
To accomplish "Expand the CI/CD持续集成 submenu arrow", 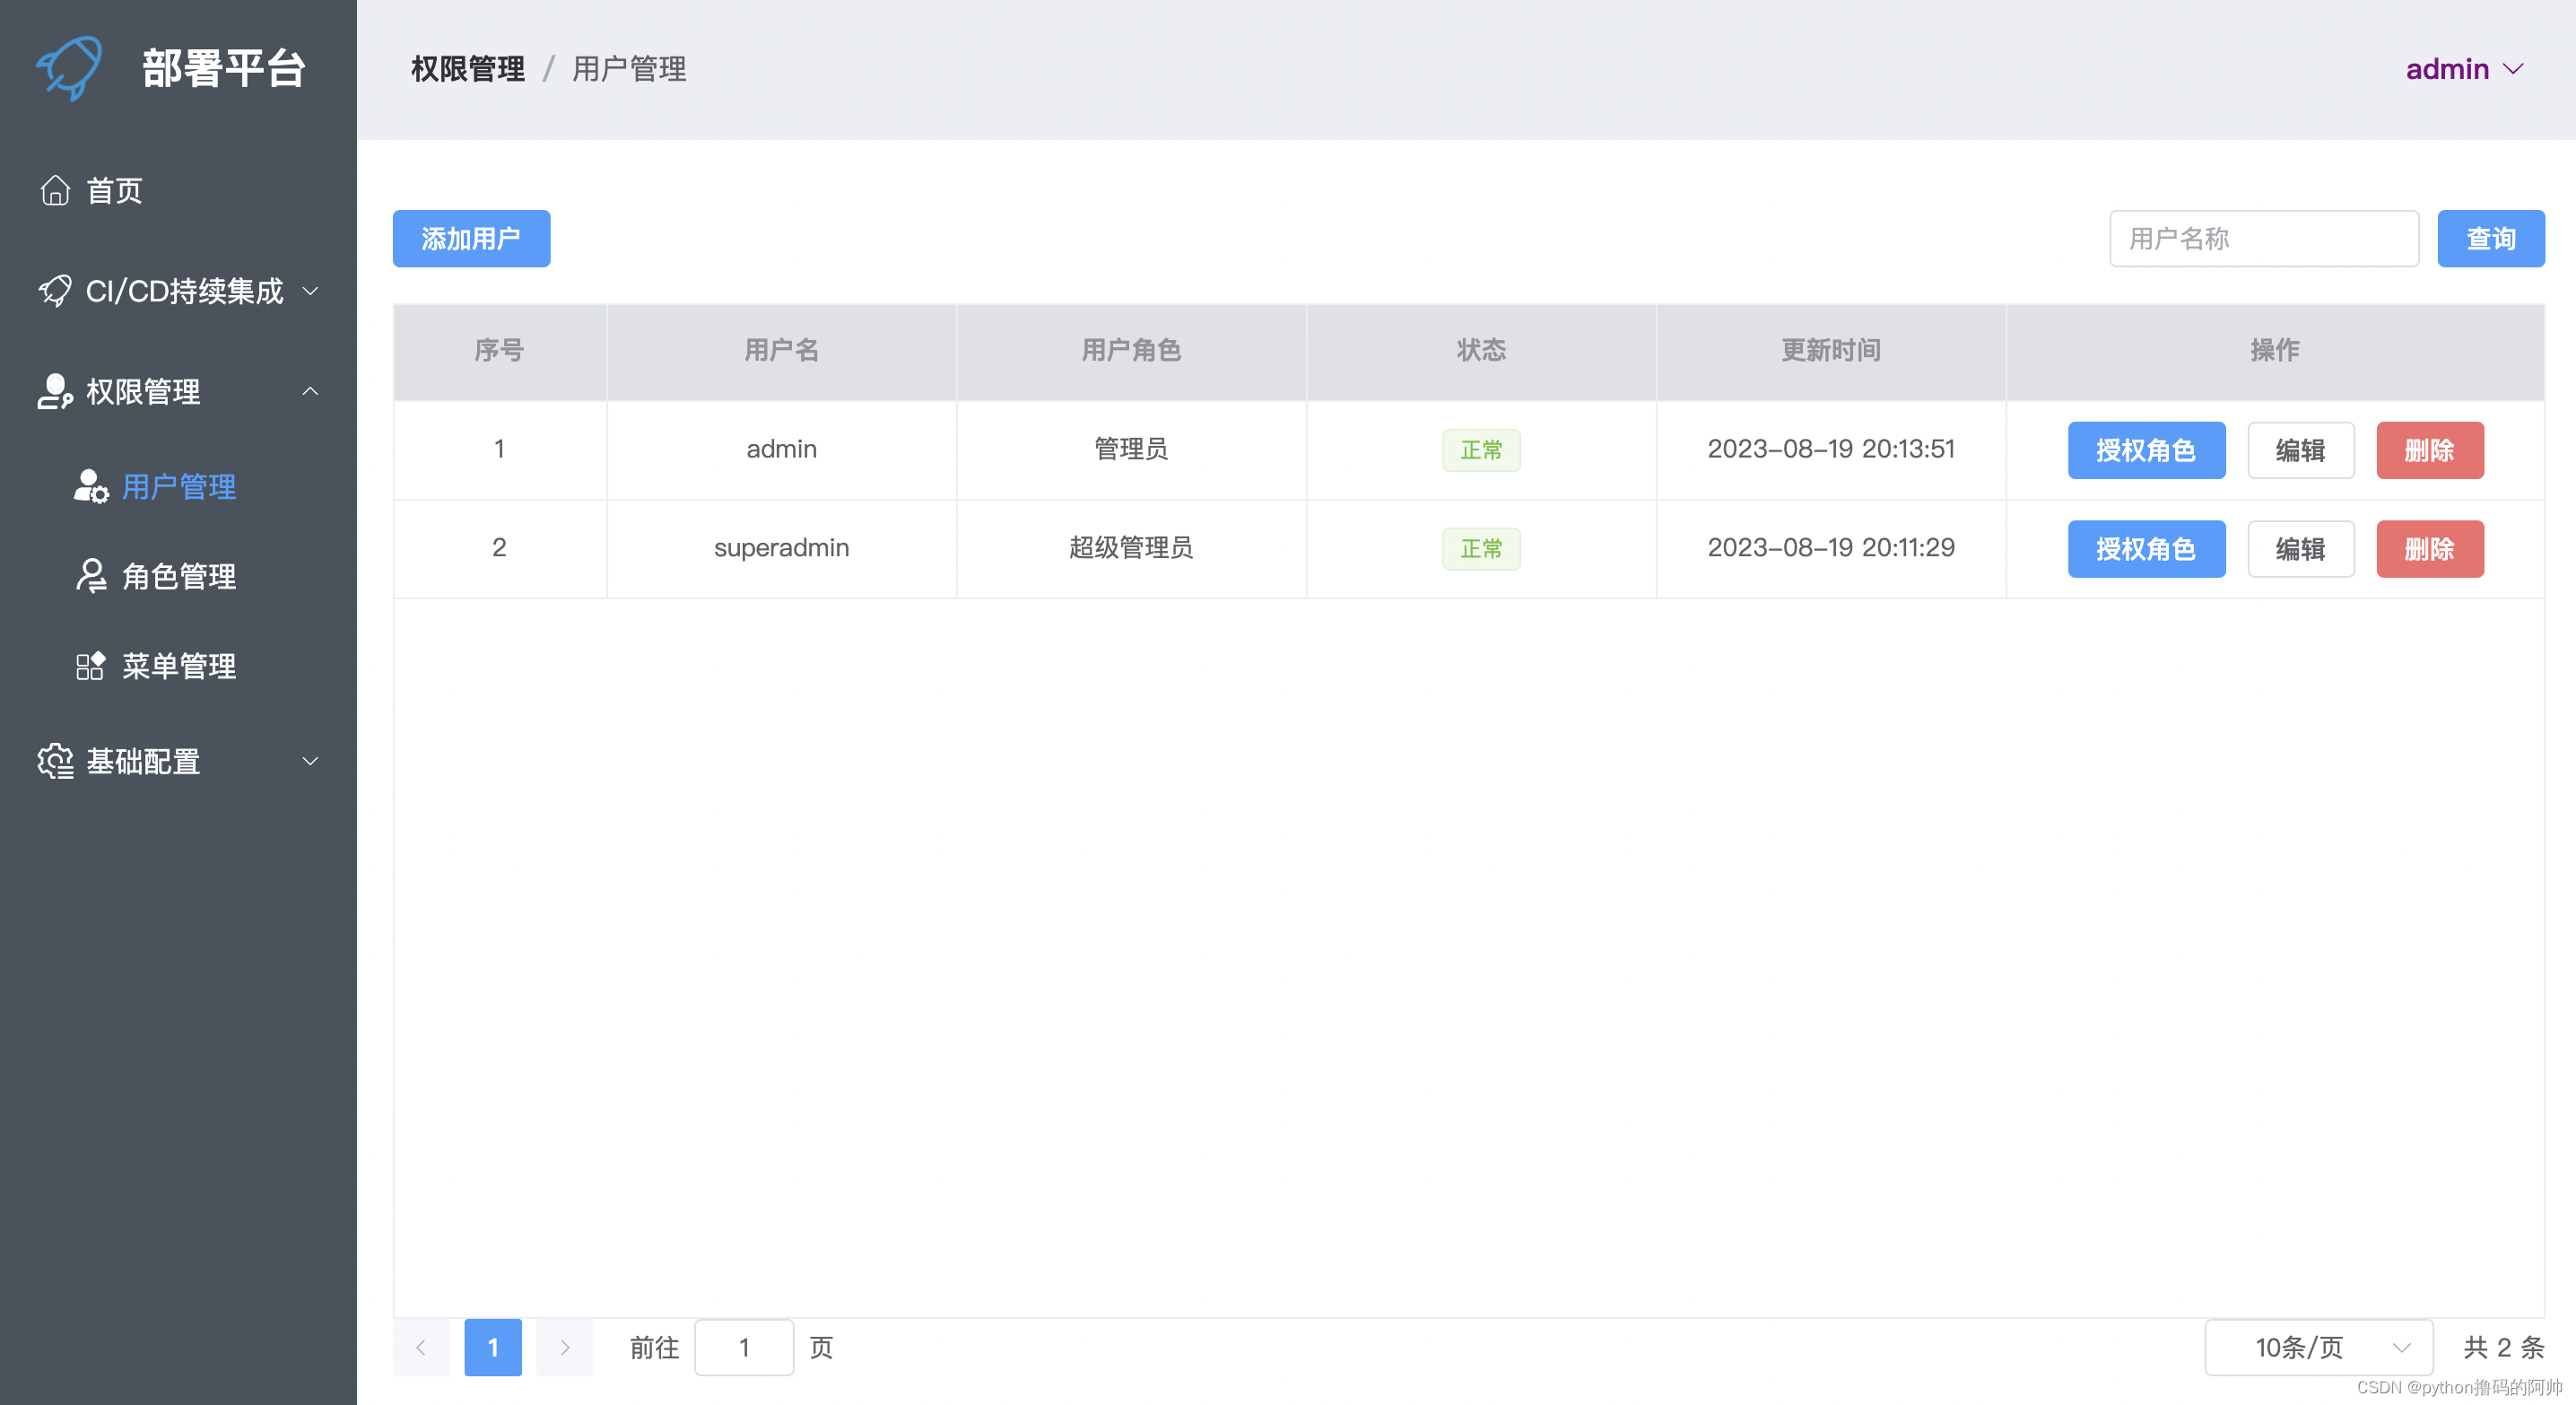I will click(311, 291).
